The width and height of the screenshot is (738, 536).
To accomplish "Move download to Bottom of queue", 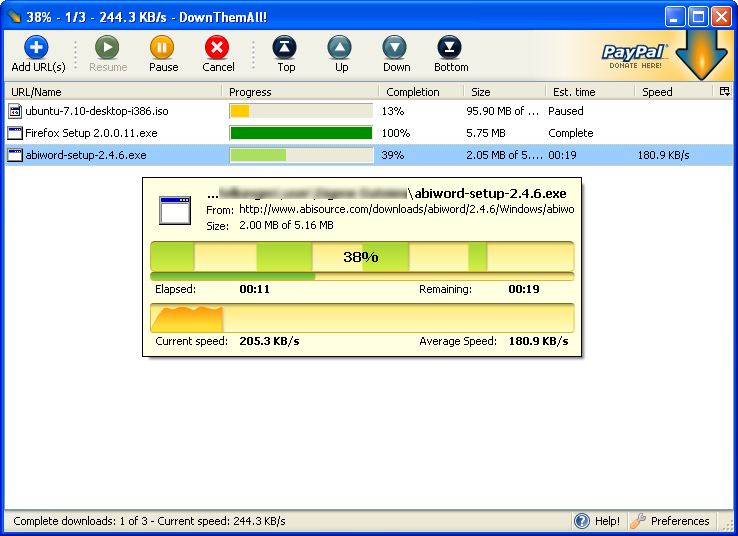I will (450, 48).
